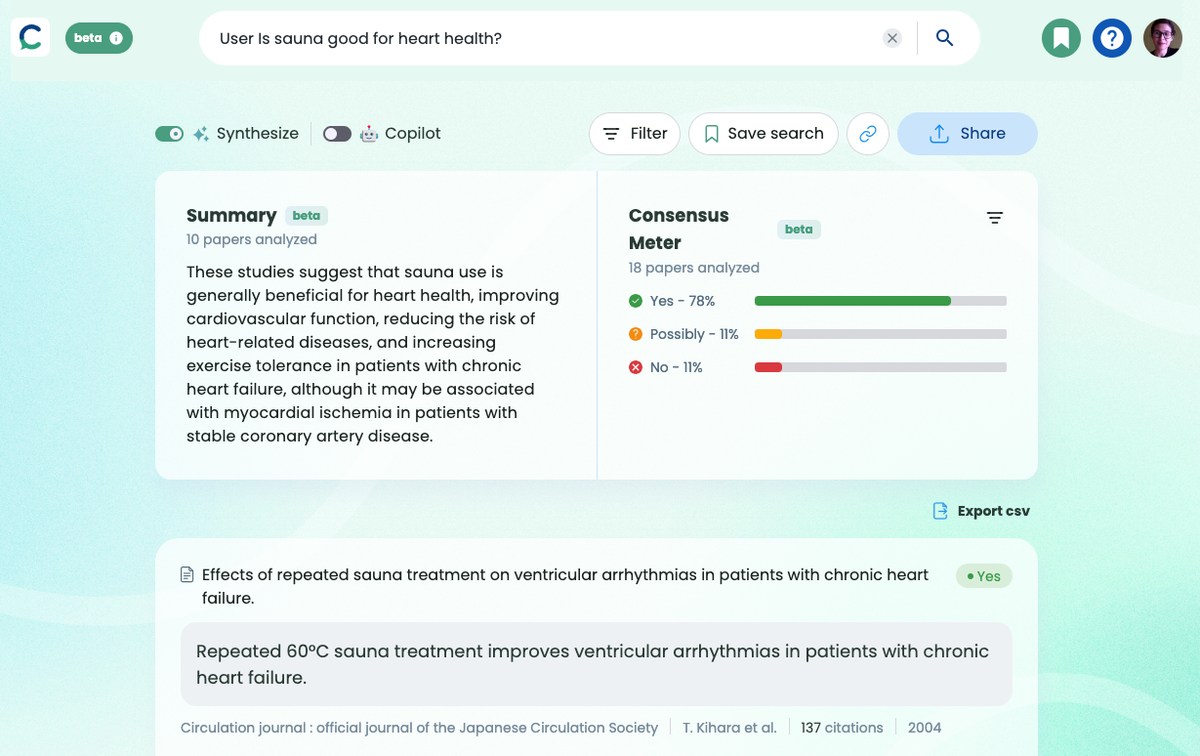Clear the search query with X icon

coord(892,38)
